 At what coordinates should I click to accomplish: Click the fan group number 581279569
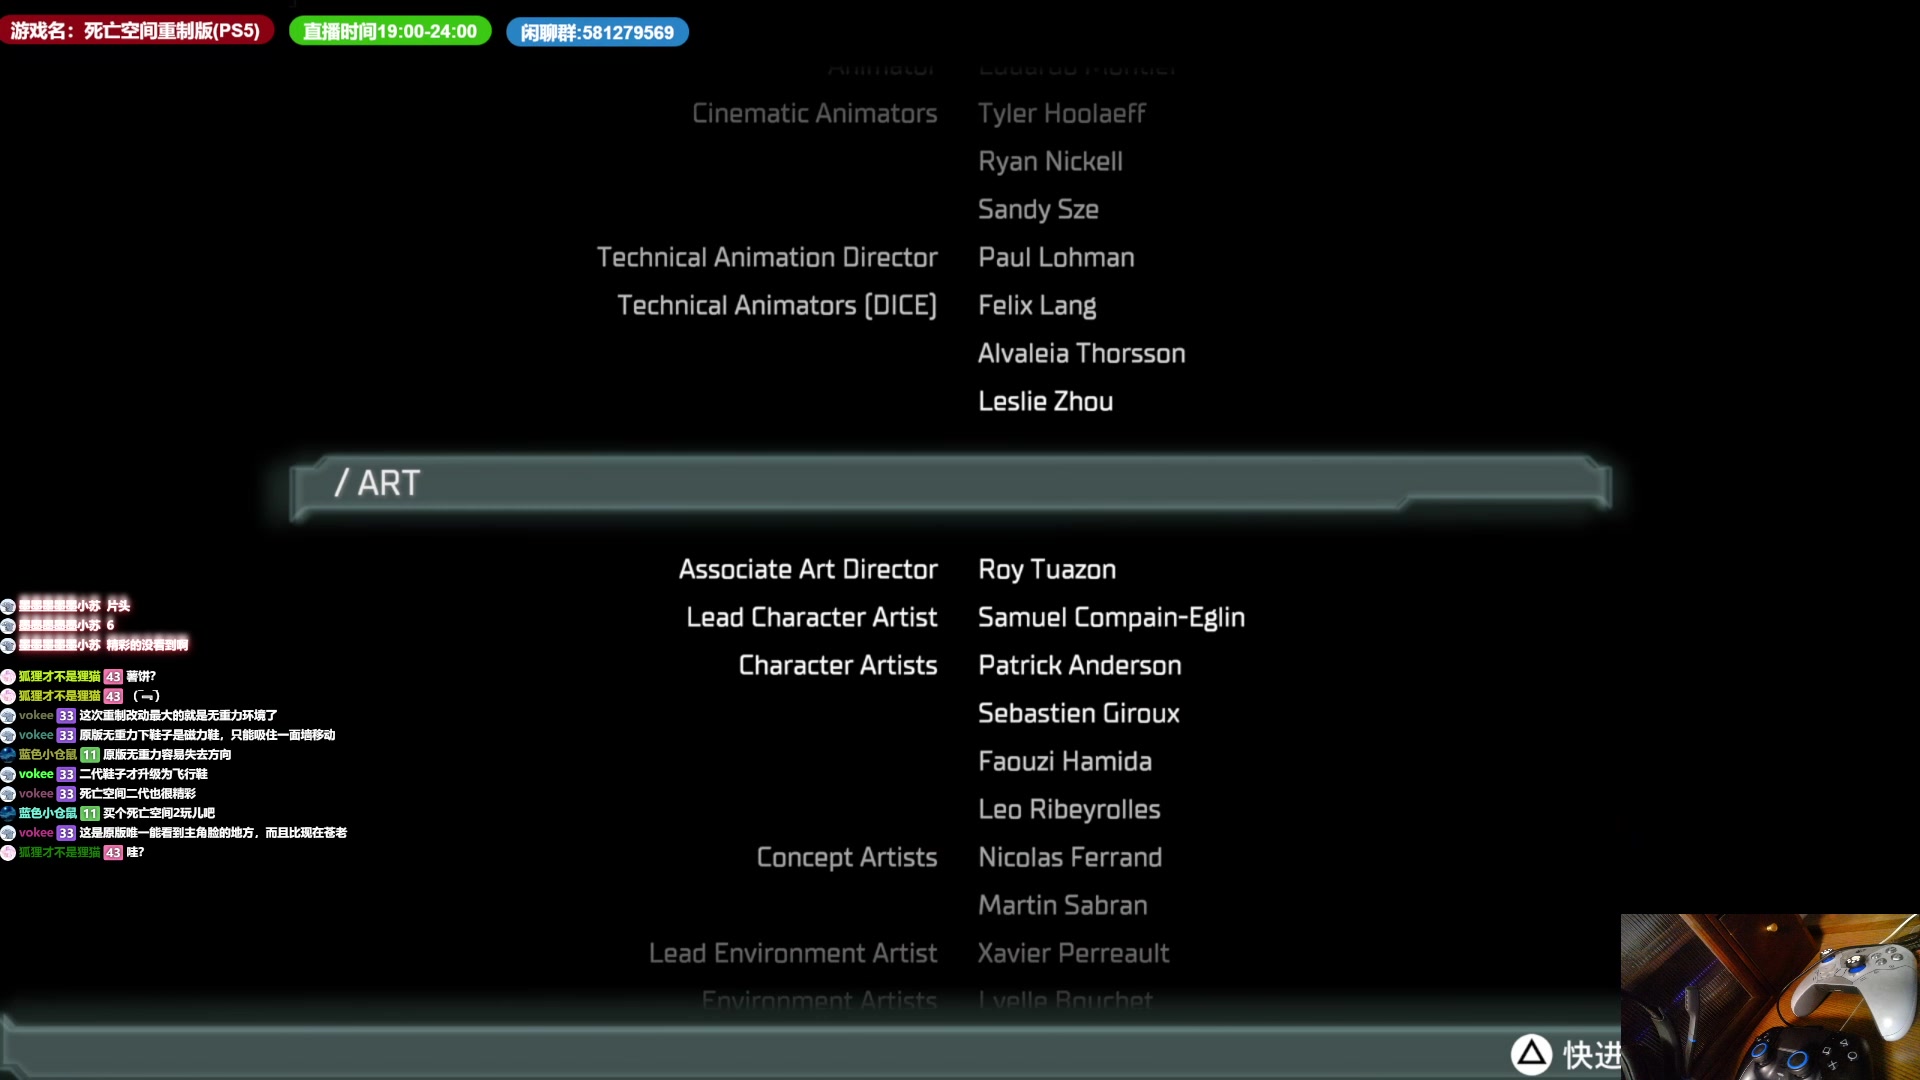595,32
